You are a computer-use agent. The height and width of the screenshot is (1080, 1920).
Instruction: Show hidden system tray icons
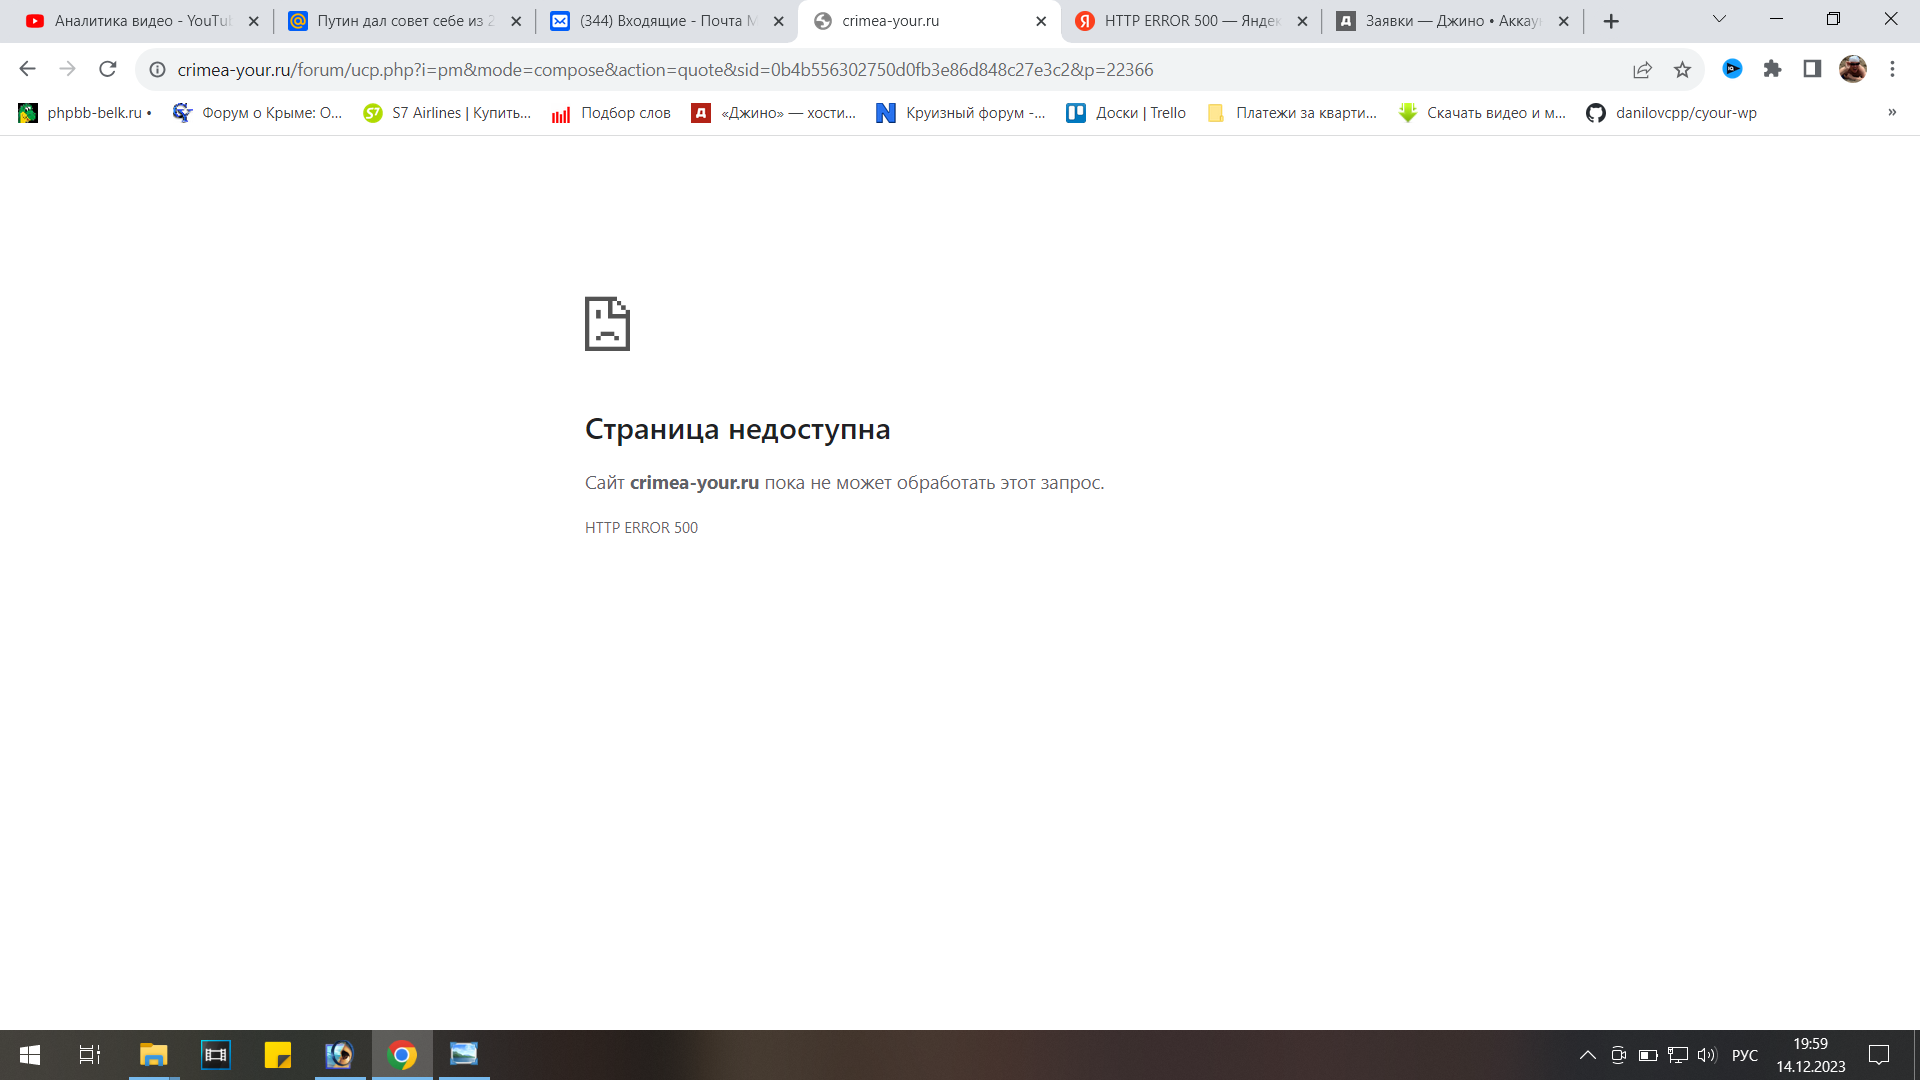tap(1587, 1055)
